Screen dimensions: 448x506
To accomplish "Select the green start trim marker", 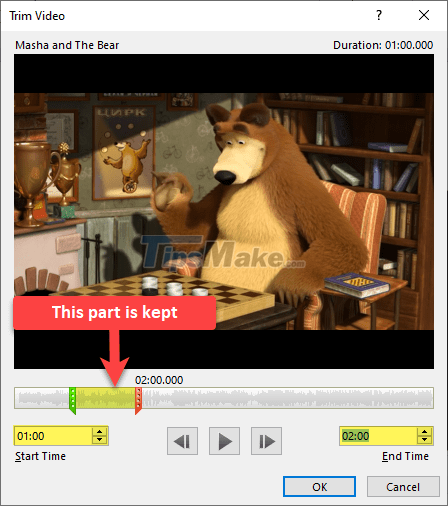I will pyautogui.click(x=73, y=401).
